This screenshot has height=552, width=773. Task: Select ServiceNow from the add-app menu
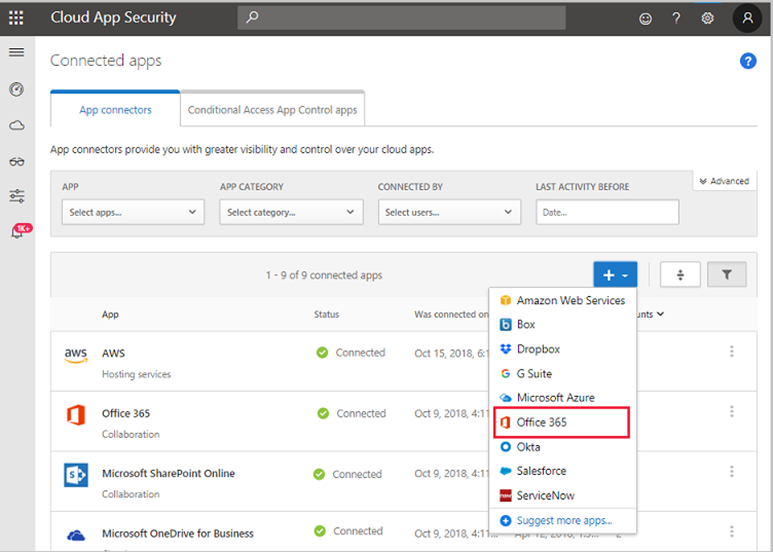tap(562, 495)
